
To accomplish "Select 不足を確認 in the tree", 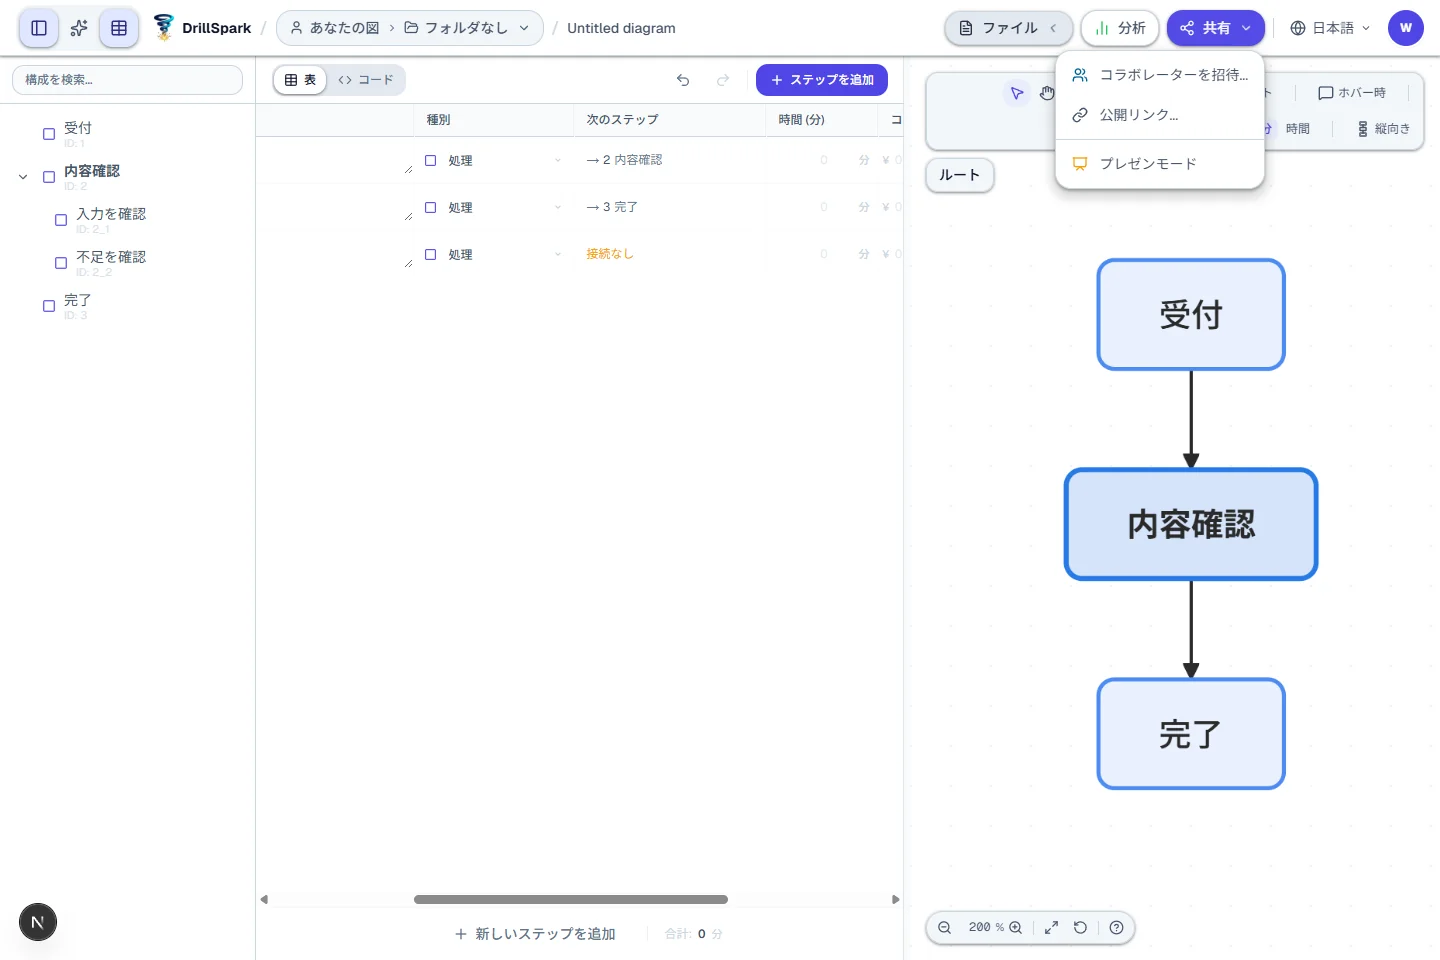I will 111,257.
